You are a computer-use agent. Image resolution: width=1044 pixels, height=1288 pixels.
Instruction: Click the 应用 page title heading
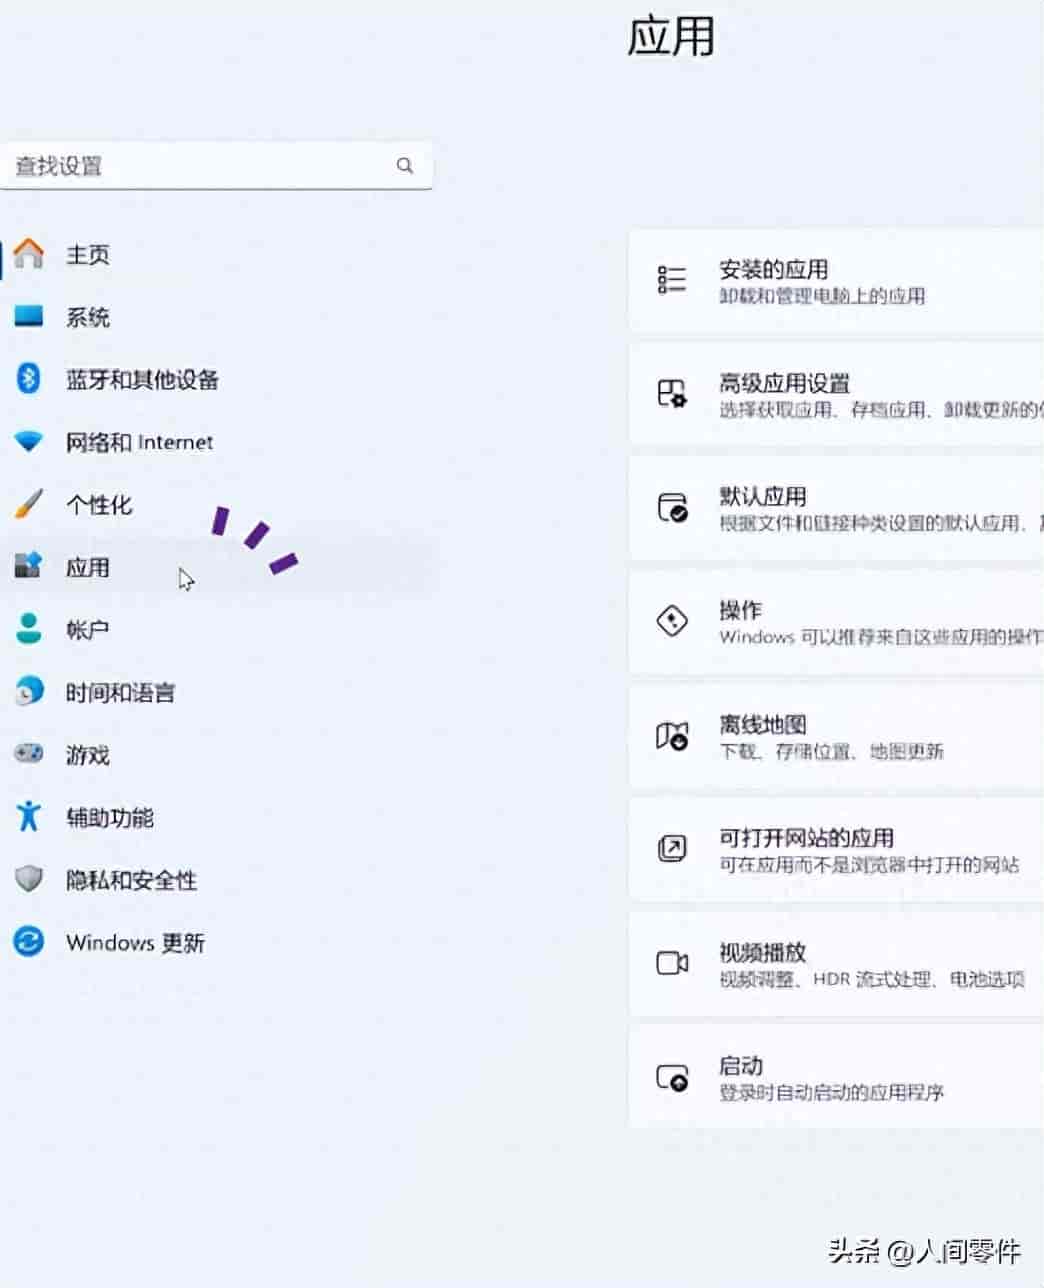pyautogui.click(x=671, y=37)
